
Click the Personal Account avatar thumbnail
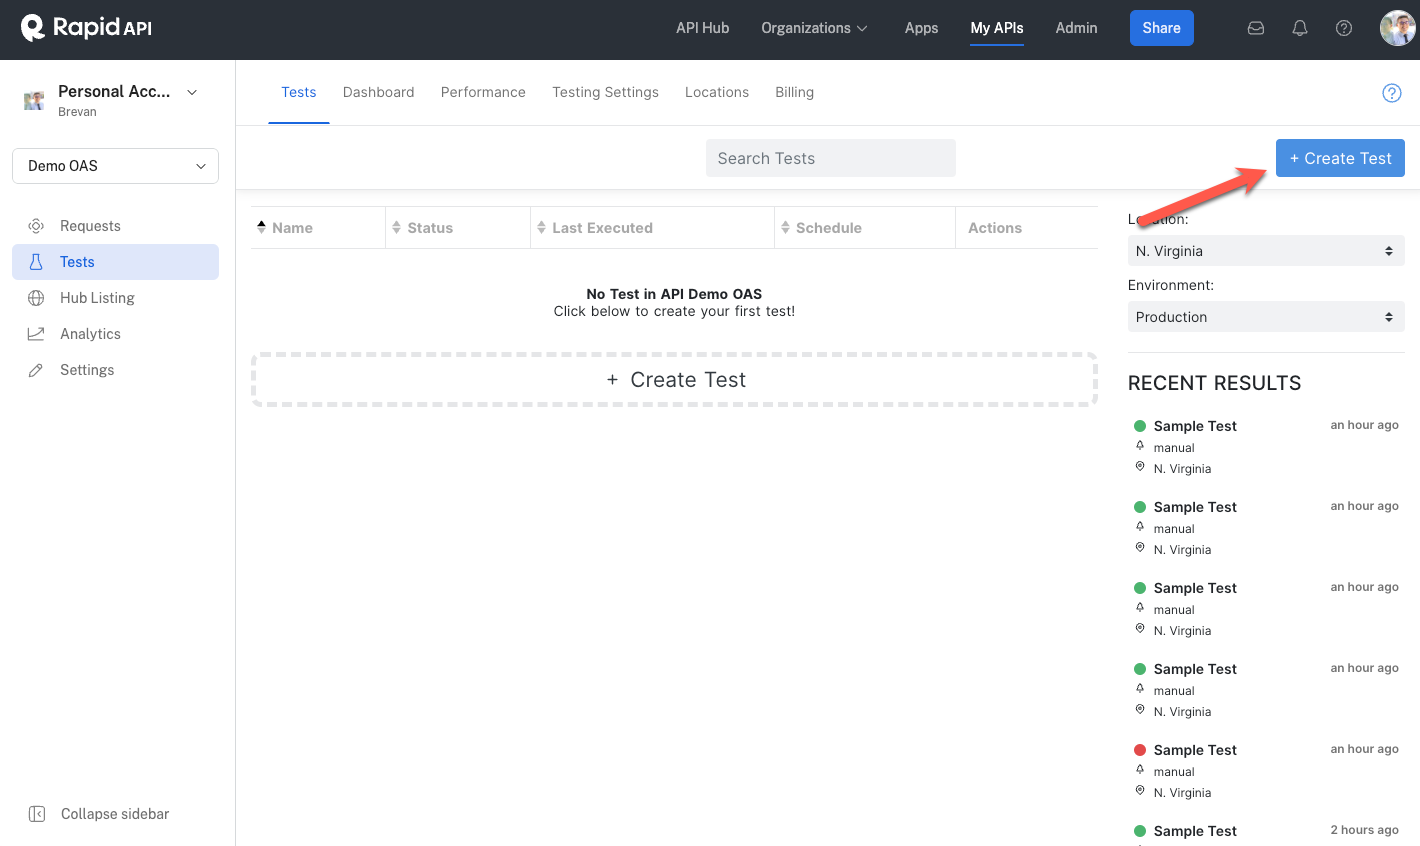(34, 100)
